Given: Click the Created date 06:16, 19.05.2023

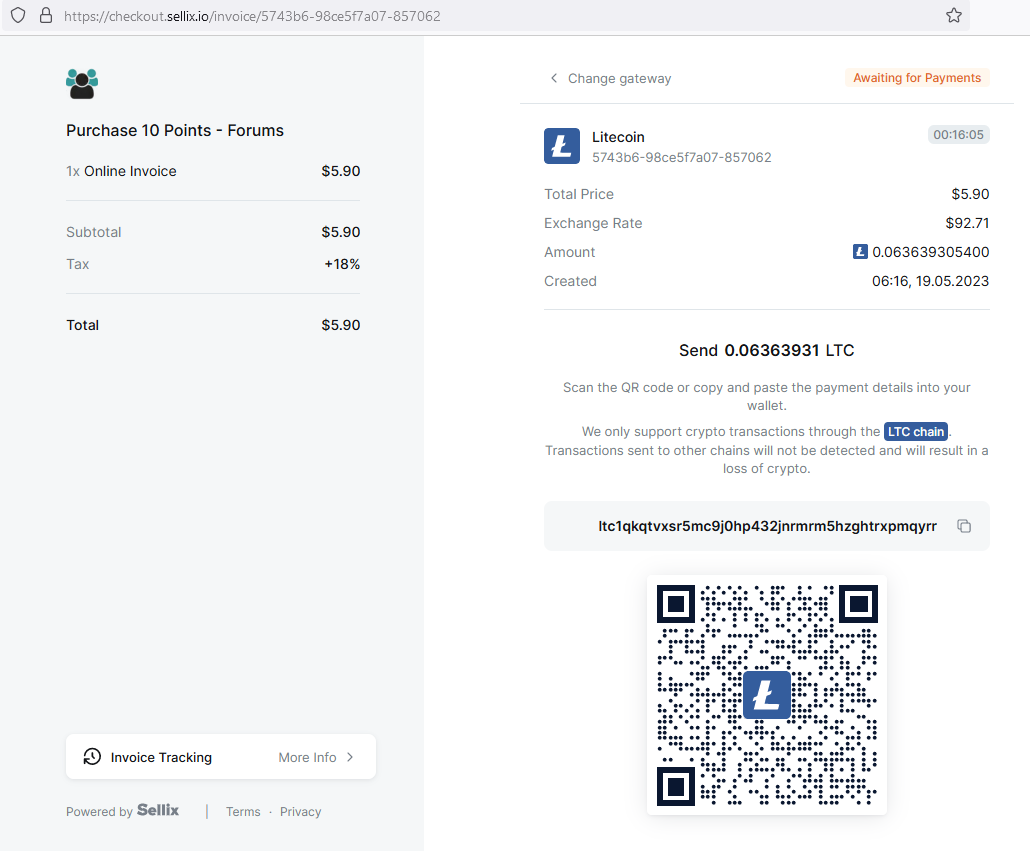Looking at the screenshot, I should coord(930,281).
